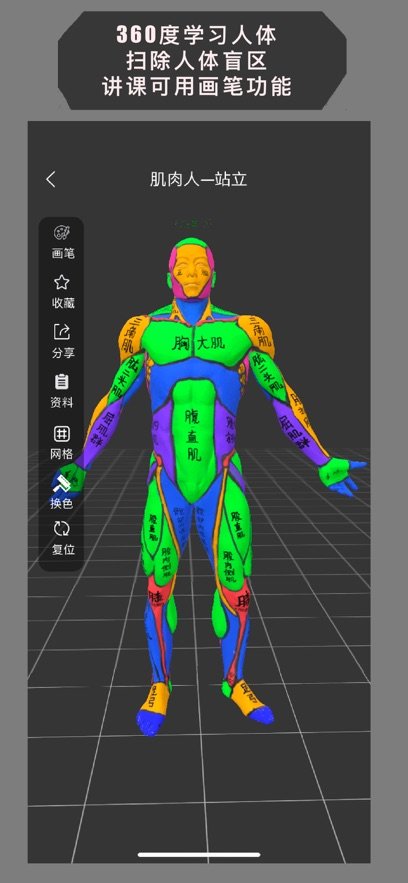This screenshot has height=883, width=408.
Task: Tap the 胸大肌 chest muscle label
Action: point(197,342)
